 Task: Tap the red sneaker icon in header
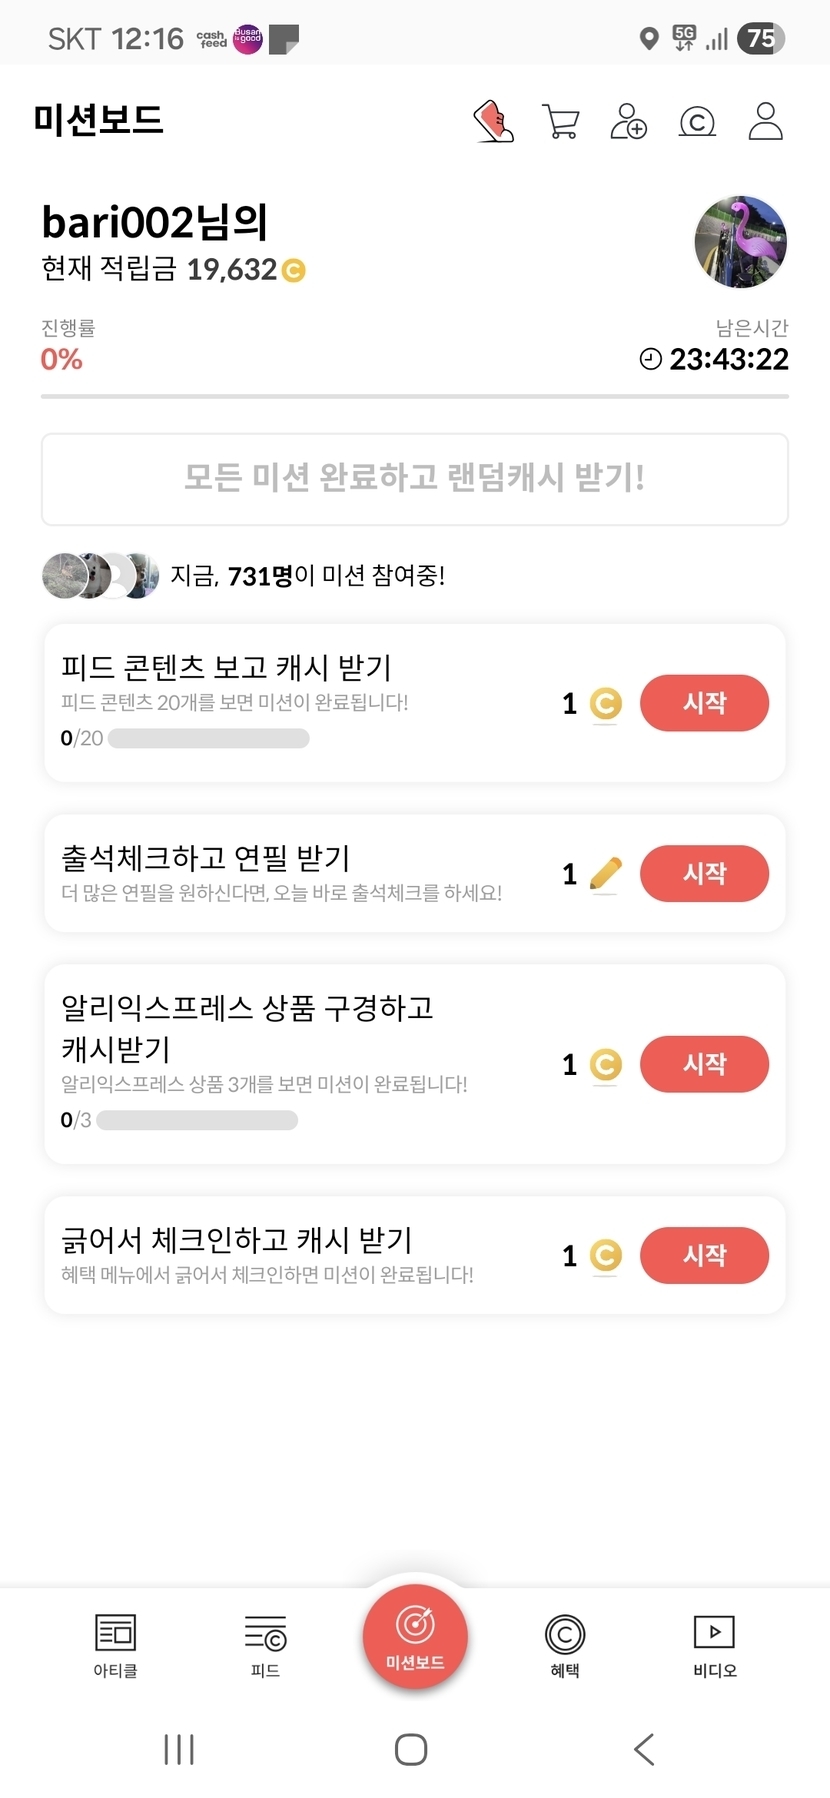pyautogui.click(x=494, y=122)
